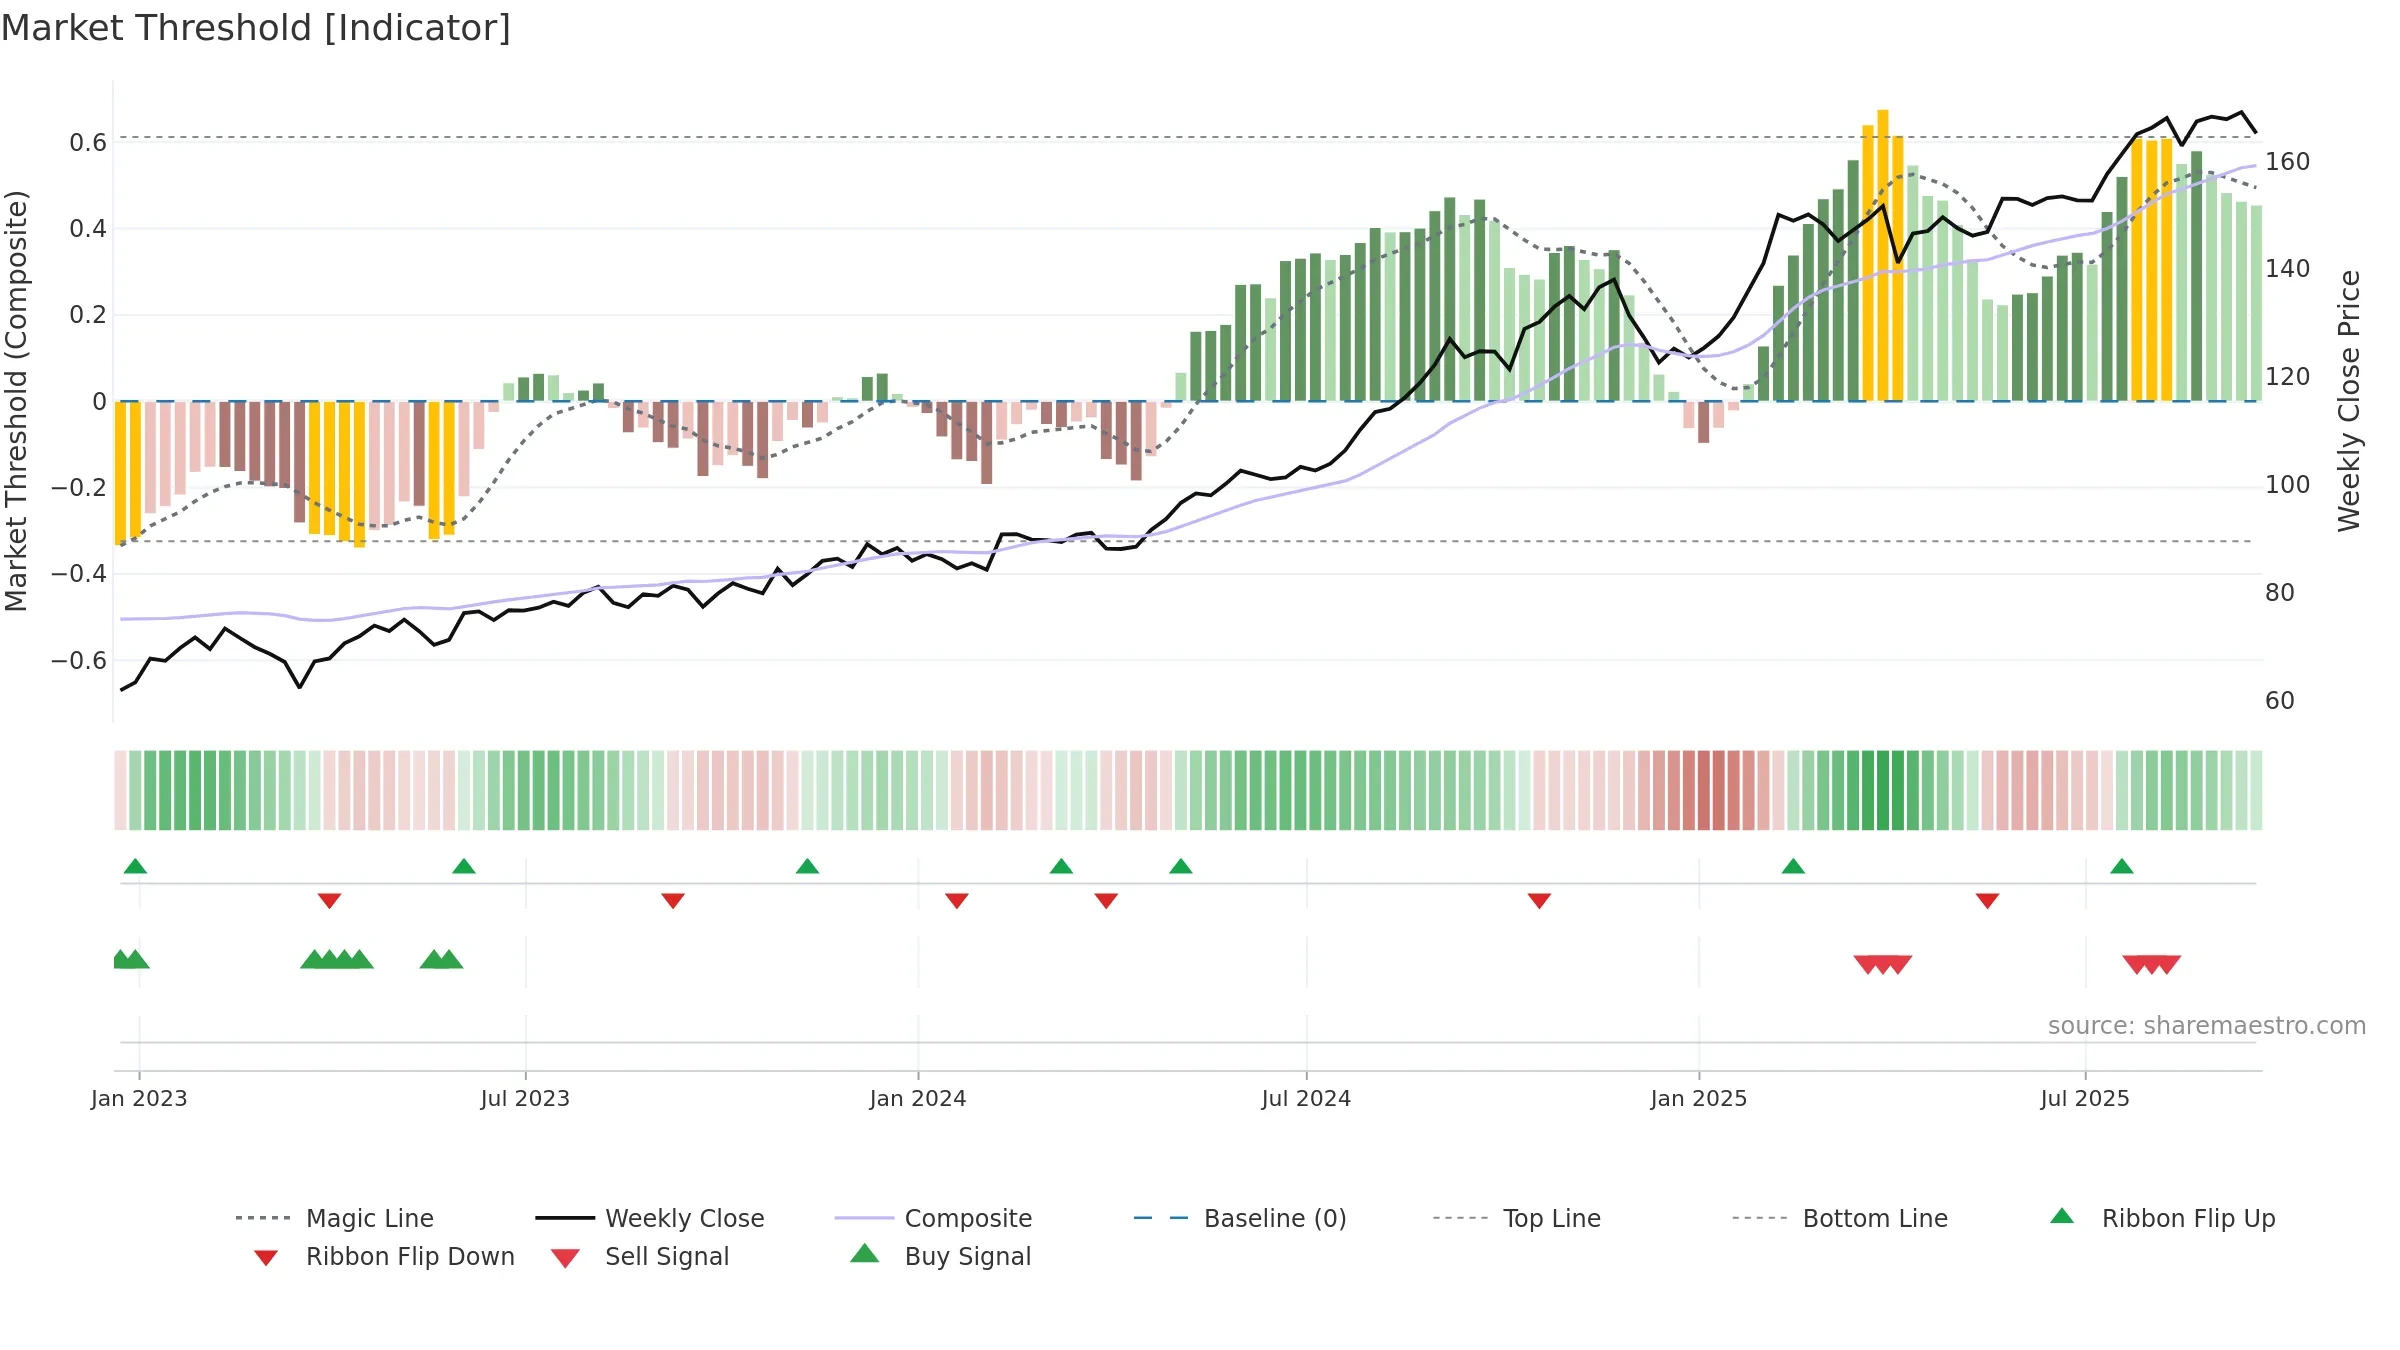Click the Jul 2025 x-axis label
Screen dimensions: 2400x1350
tap(2085, 1098)
